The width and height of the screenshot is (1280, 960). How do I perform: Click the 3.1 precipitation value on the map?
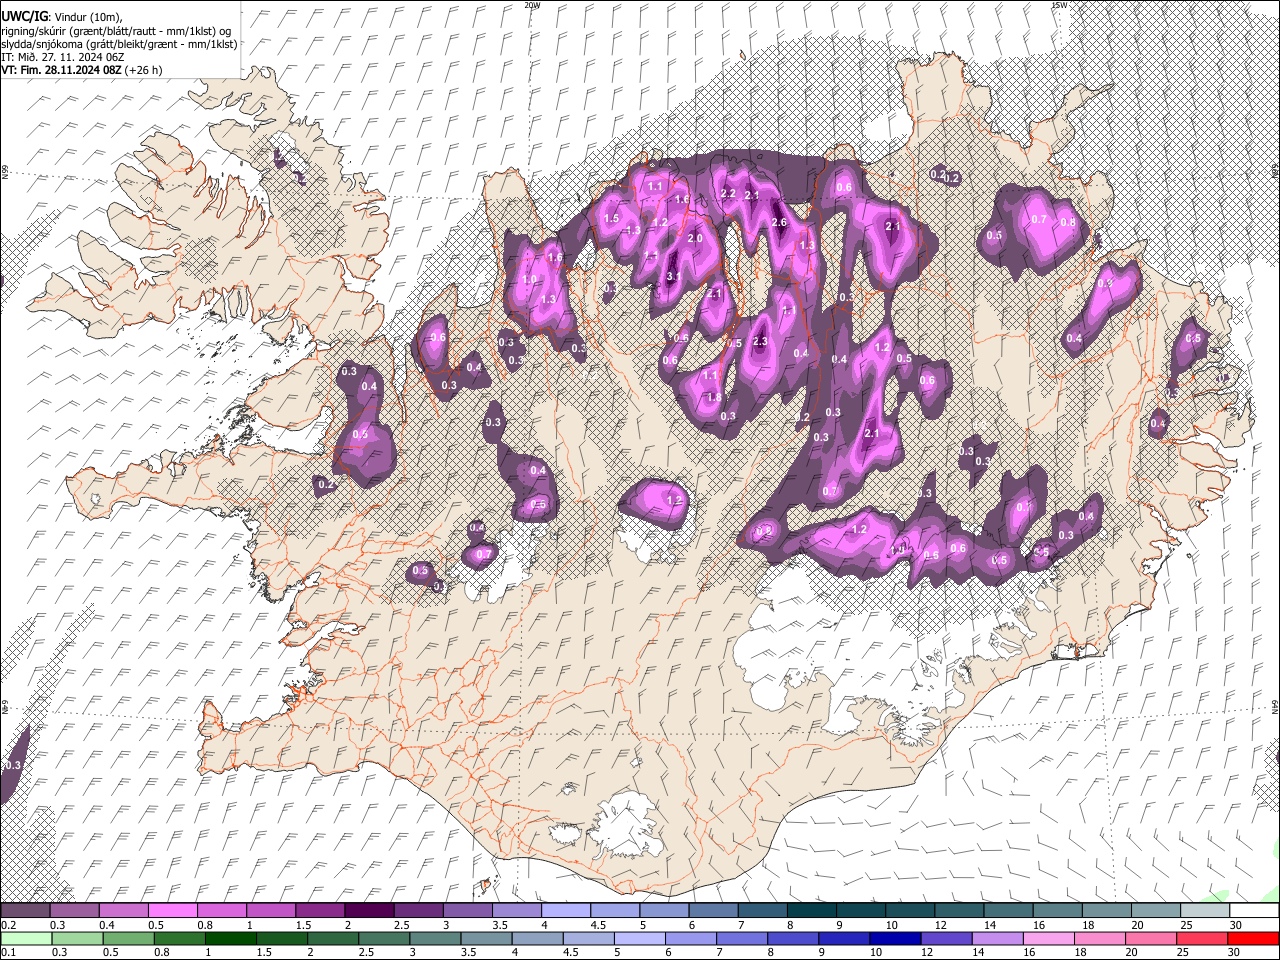[673, 277]
